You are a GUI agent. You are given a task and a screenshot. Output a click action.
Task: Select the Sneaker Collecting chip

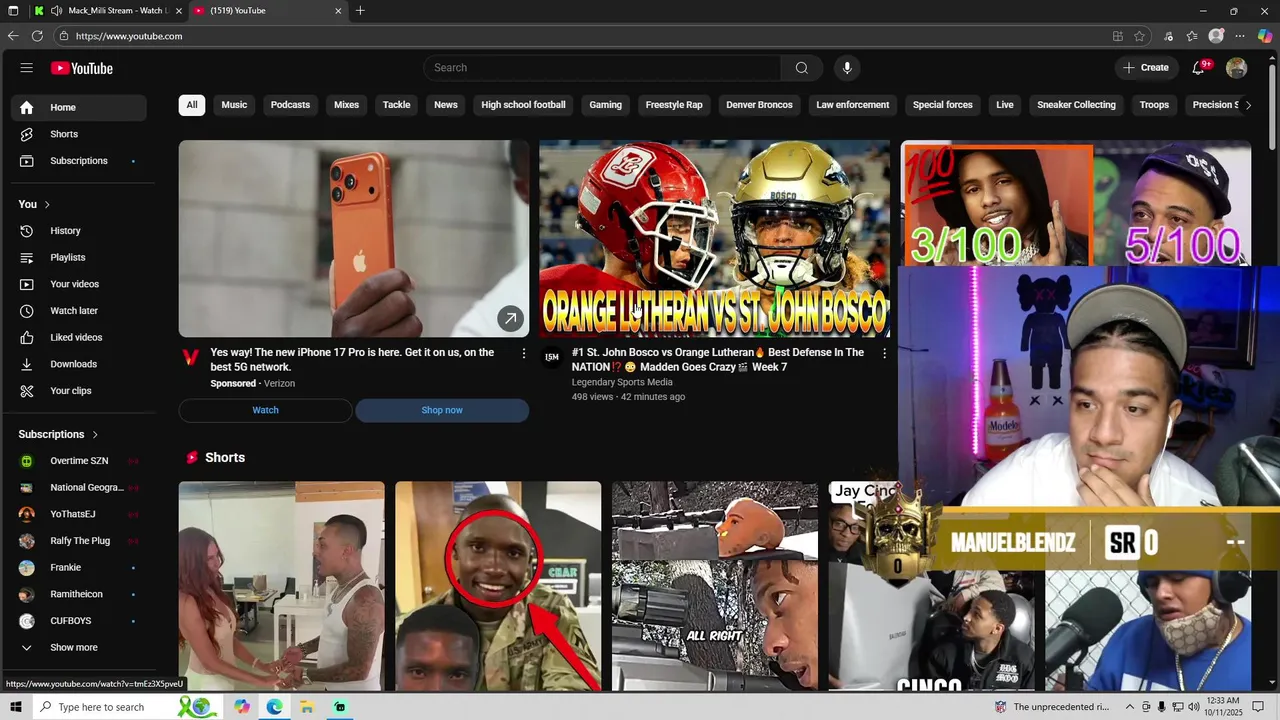point(1076,105)
